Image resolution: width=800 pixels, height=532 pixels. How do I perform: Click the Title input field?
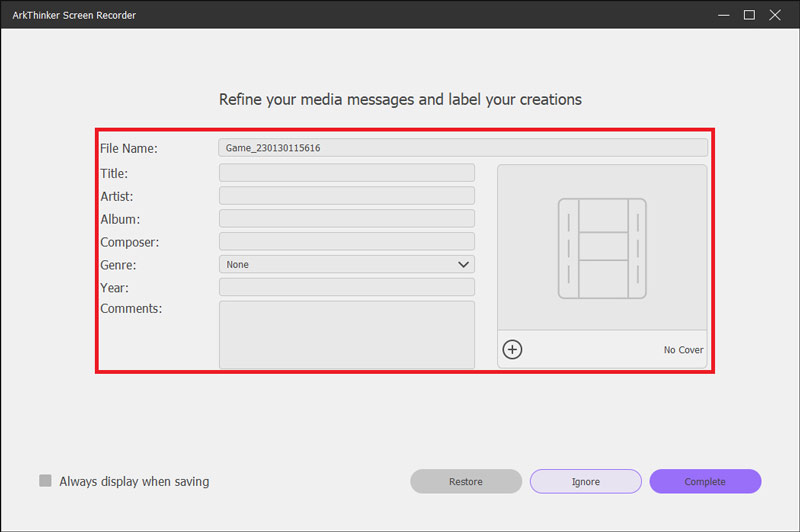pos(347,173)
